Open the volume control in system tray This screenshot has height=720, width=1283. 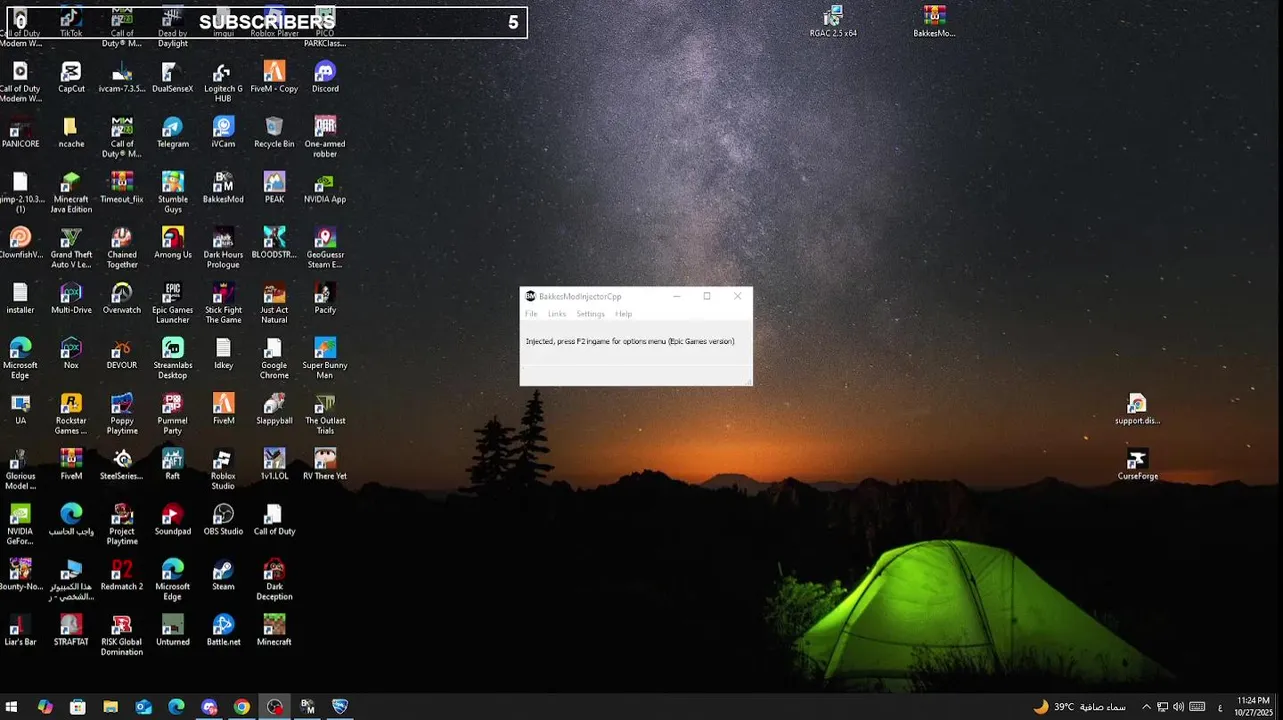1178,707
